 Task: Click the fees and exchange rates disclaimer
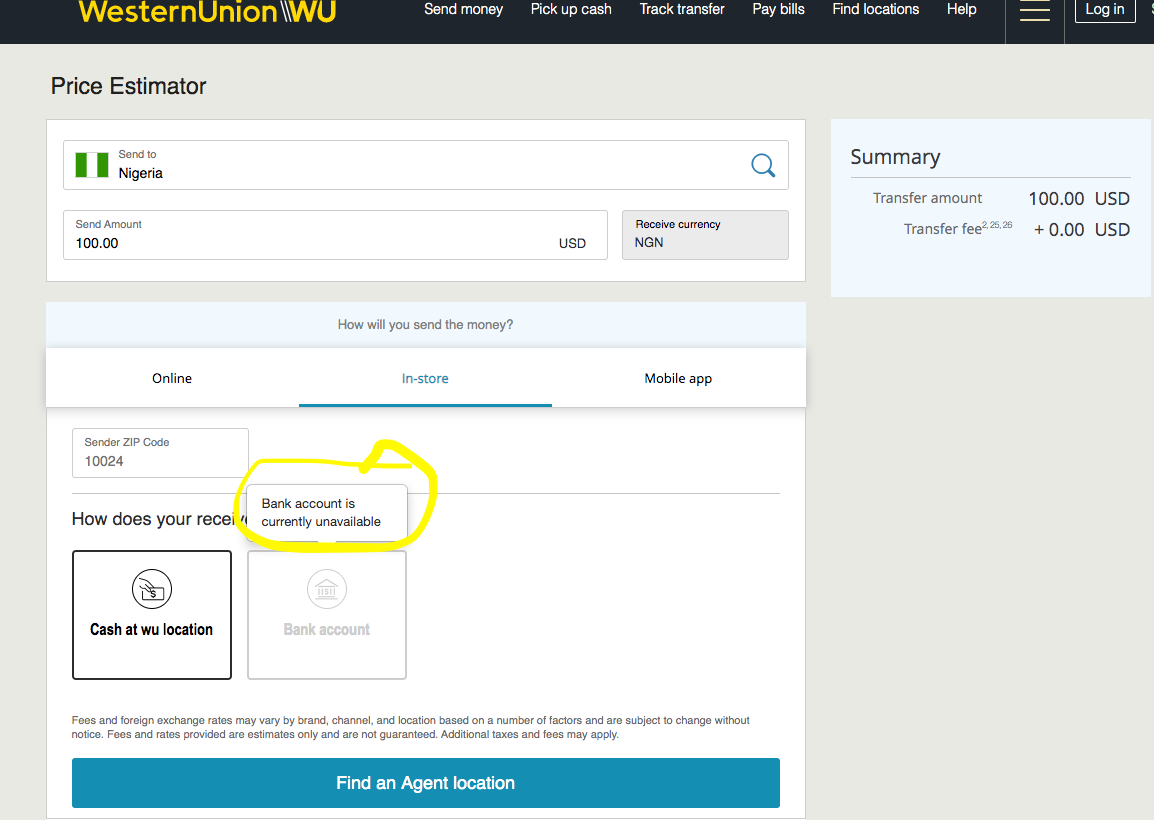coord(411,727)
